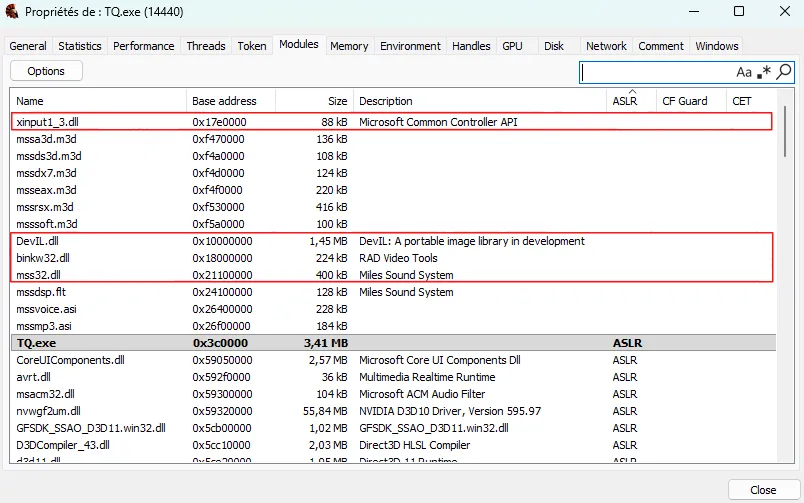Select the xinput1_3.dll module row
This screenshot has width=804, height=503.
click(392, 122)
